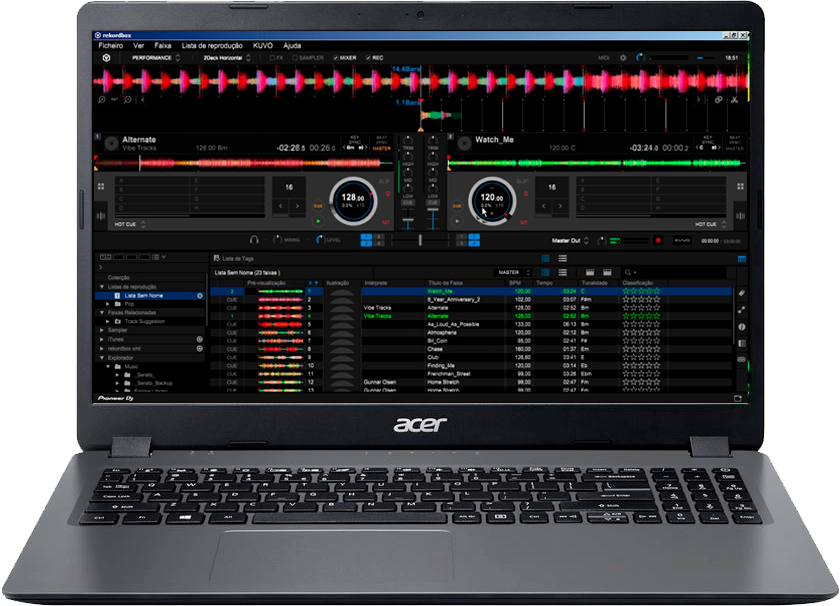840x606 pixels.
Task: Uncheck the REC checkbox
Action: point(368,58)
